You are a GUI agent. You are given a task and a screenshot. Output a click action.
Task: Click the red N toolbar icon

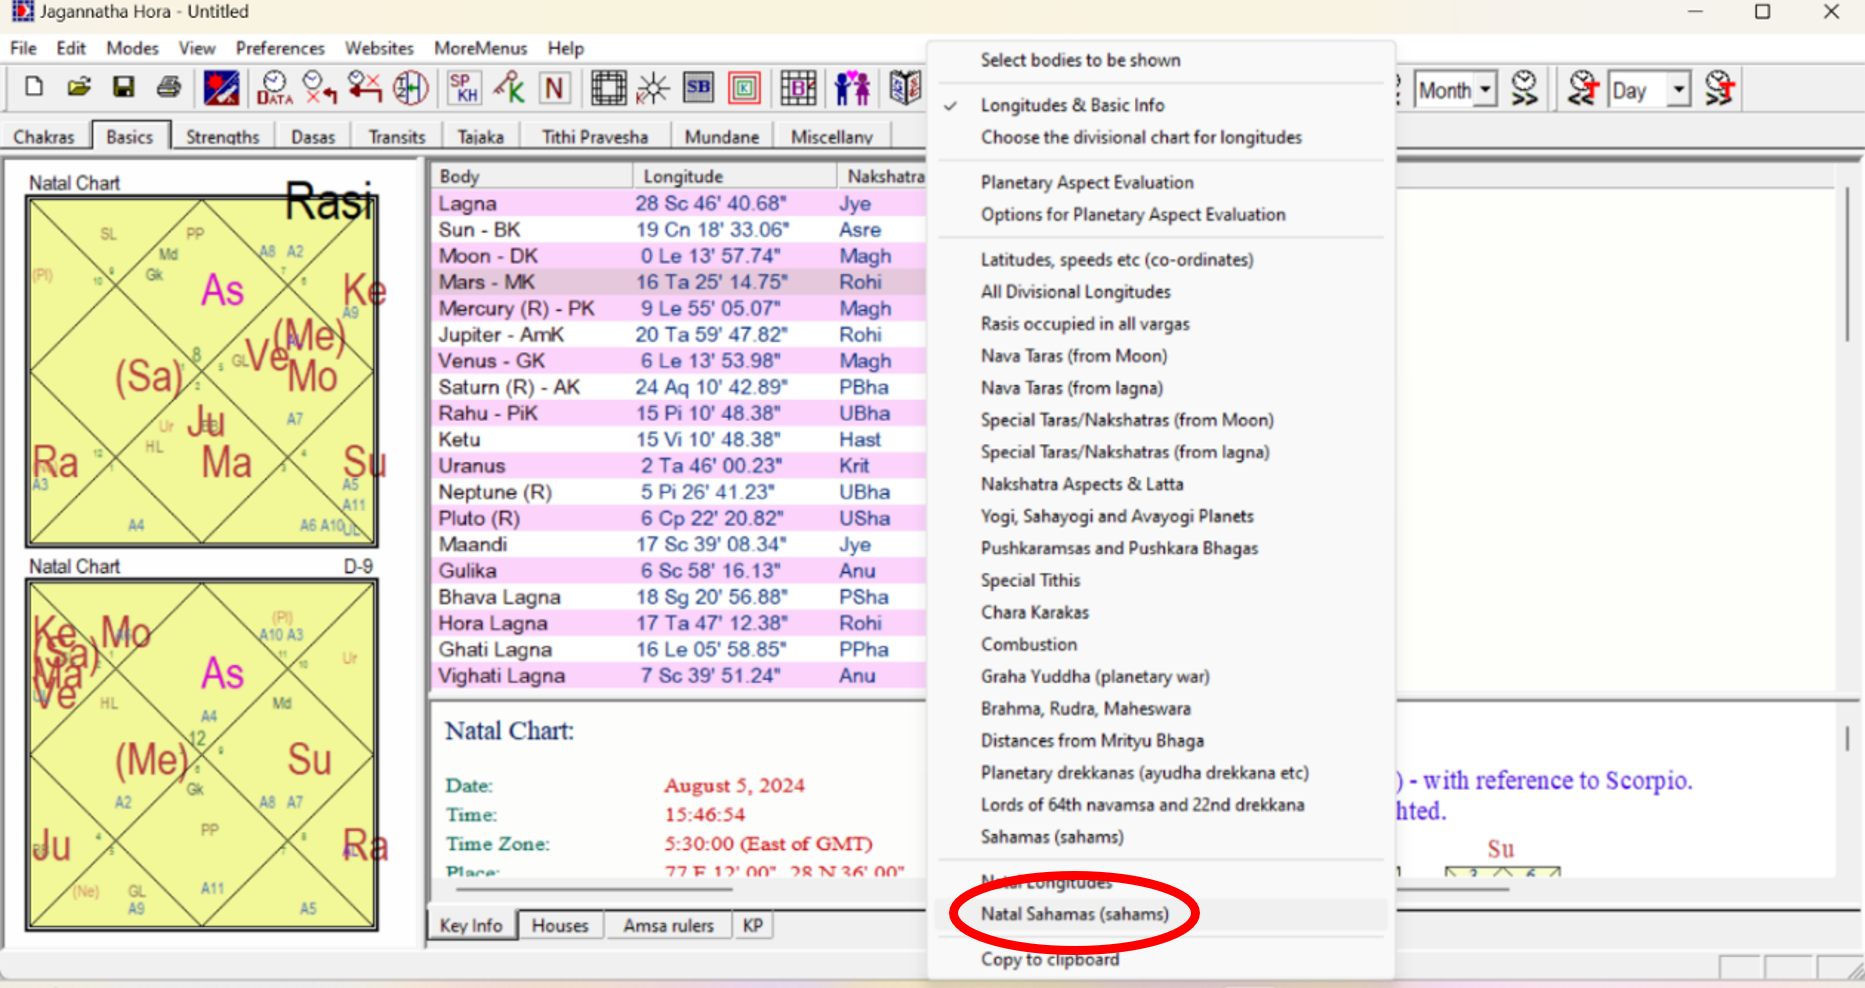click(554, 88)
